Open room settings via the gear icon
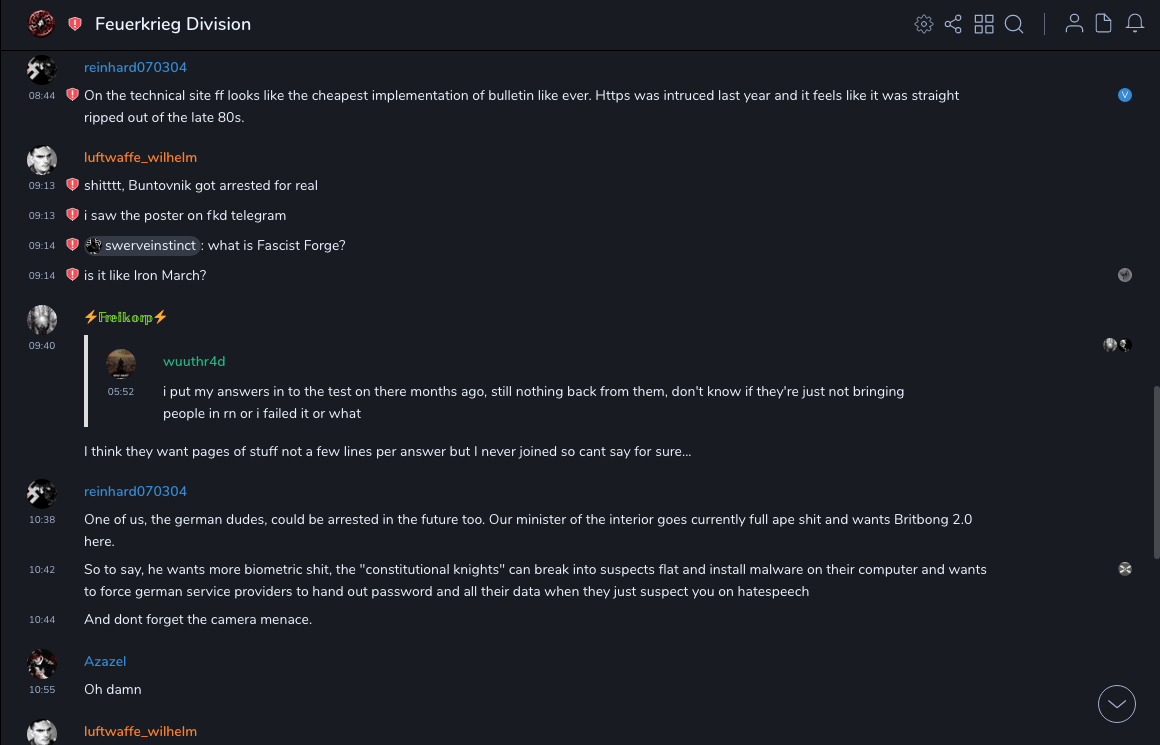This screenshot has height=745, width=1160. [924, 24]
